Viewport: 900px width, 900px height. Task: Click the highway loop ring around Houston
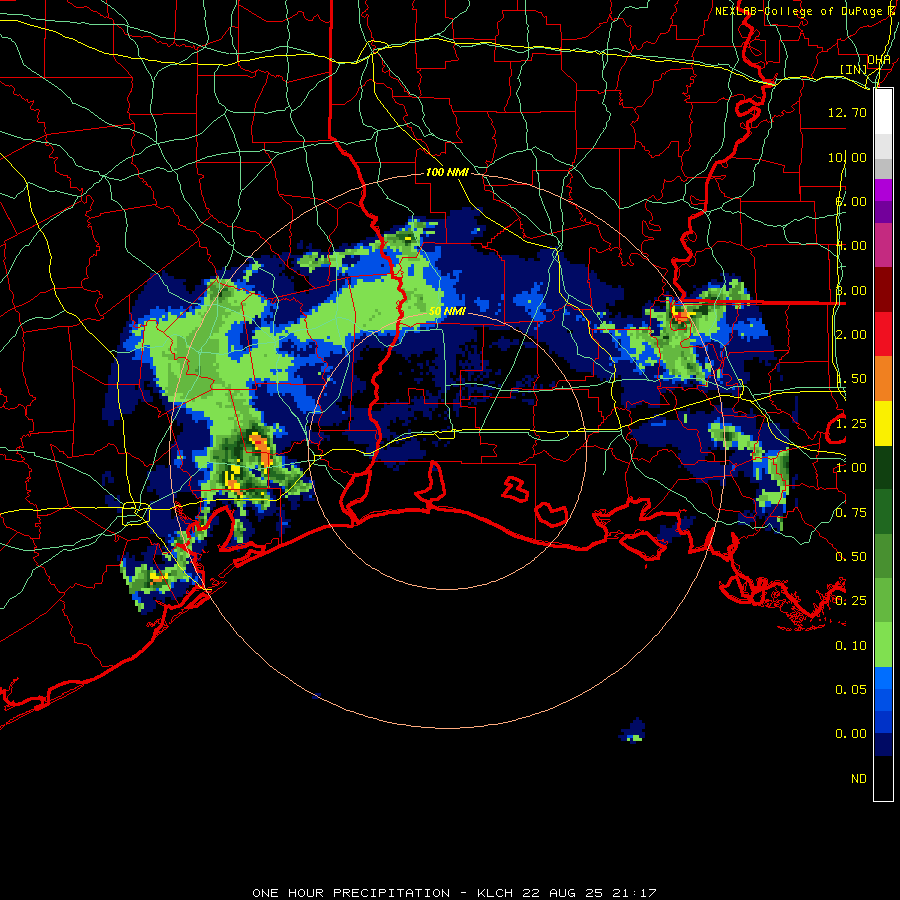pyautogui.click(x=136, y=513)
